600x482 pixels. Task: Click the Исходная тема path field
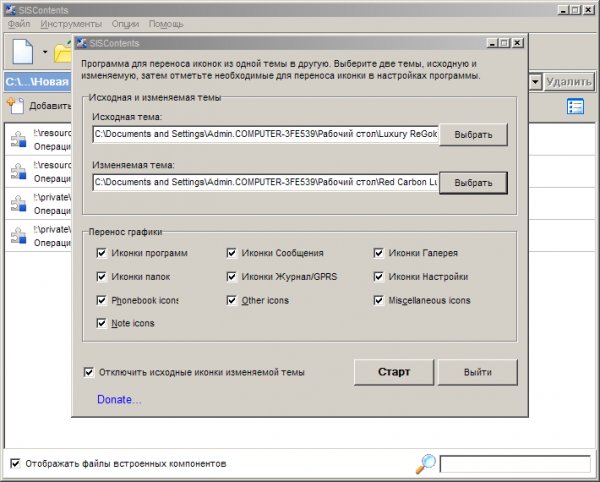click(266, 134)
